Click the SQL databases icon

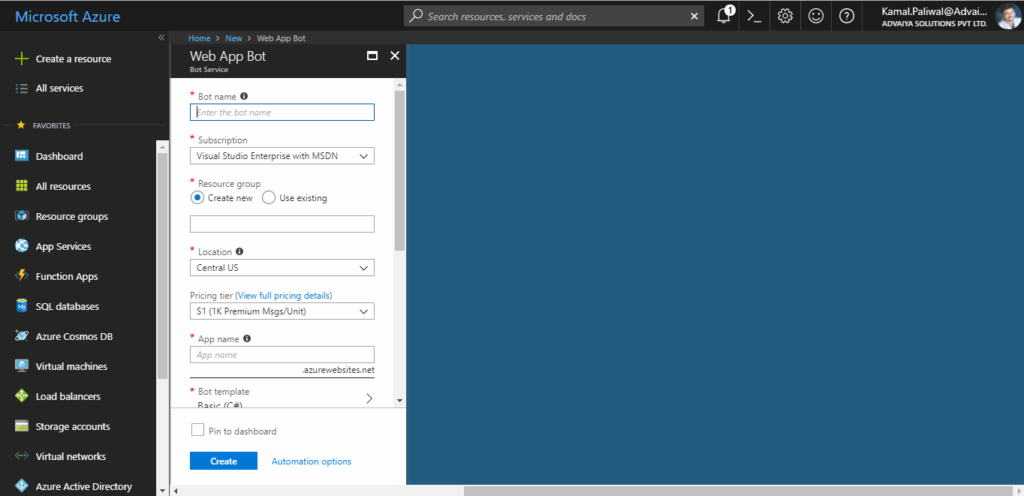22,306
